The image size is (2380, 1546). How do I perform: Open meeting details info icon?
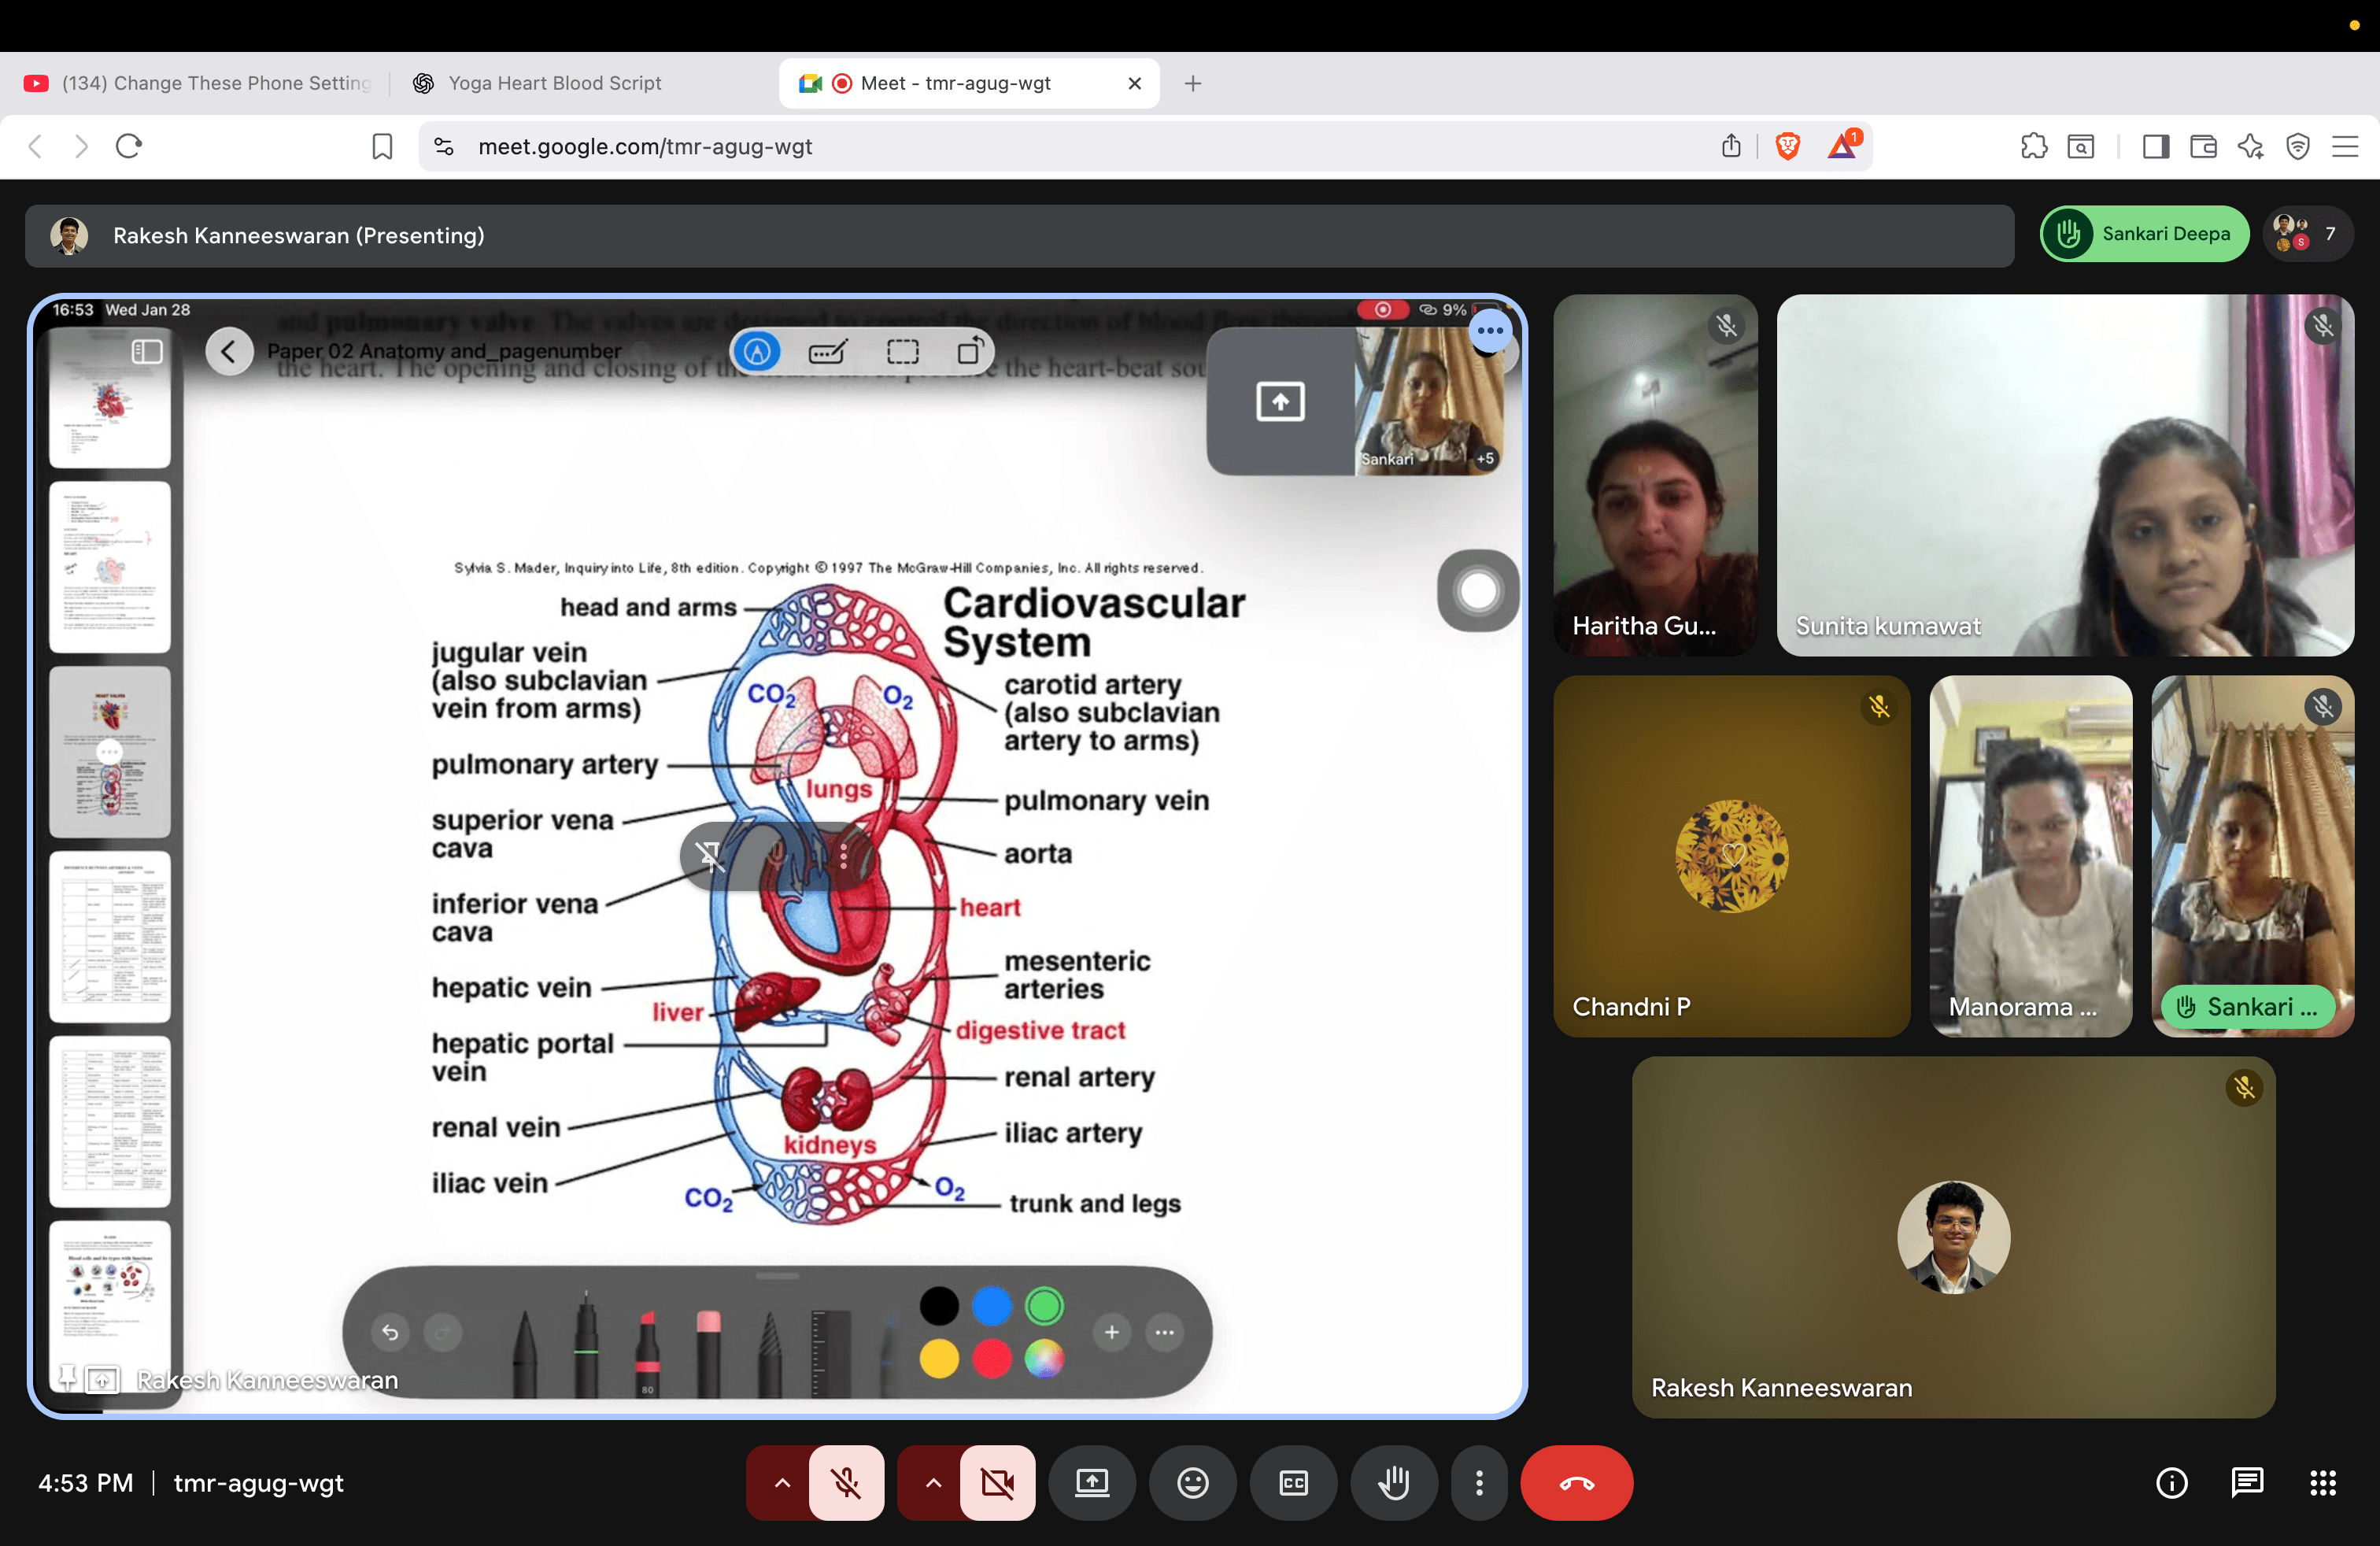pyautogui.click(x=2171, y=1483)
